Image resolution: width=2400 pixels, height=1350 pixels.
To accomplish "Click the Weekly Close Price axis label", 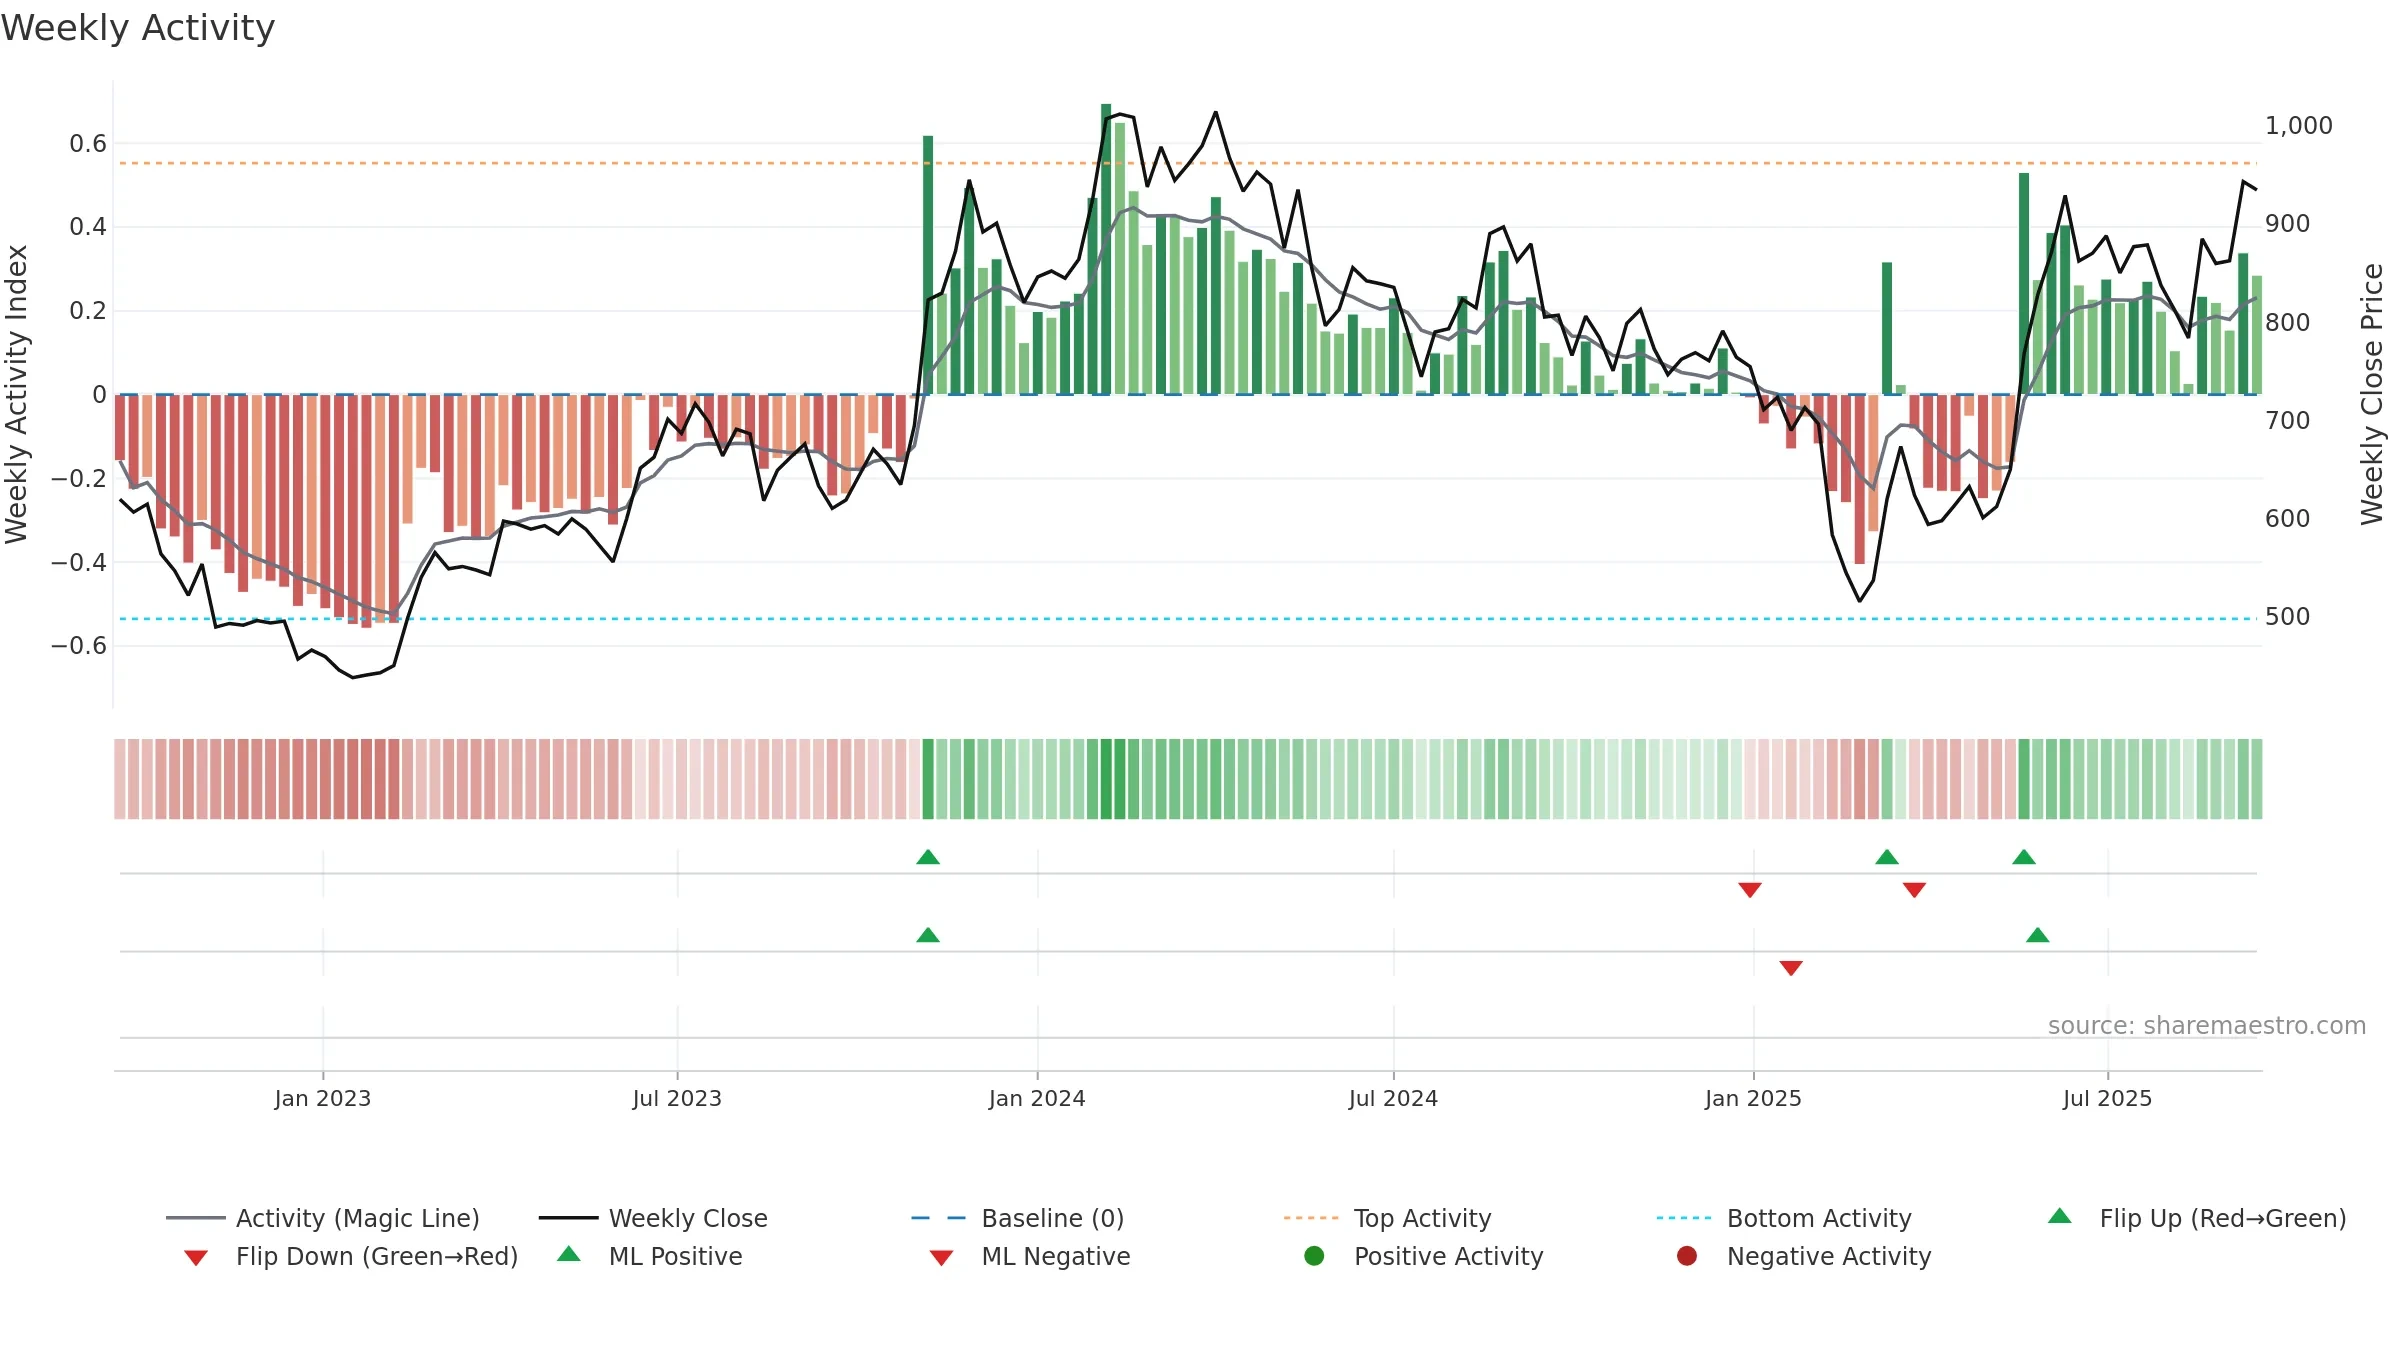I will click(x=2372, y=394).
